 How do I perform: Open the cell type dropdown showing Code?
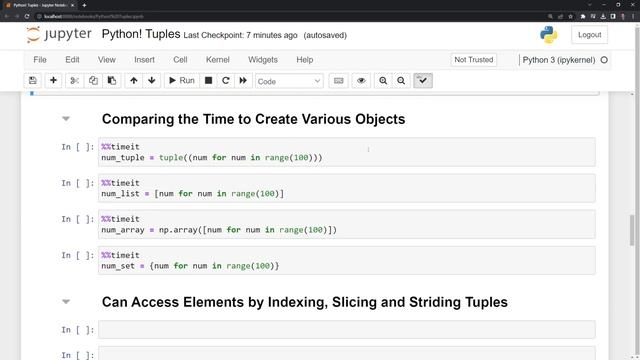[x=289, y=81]
